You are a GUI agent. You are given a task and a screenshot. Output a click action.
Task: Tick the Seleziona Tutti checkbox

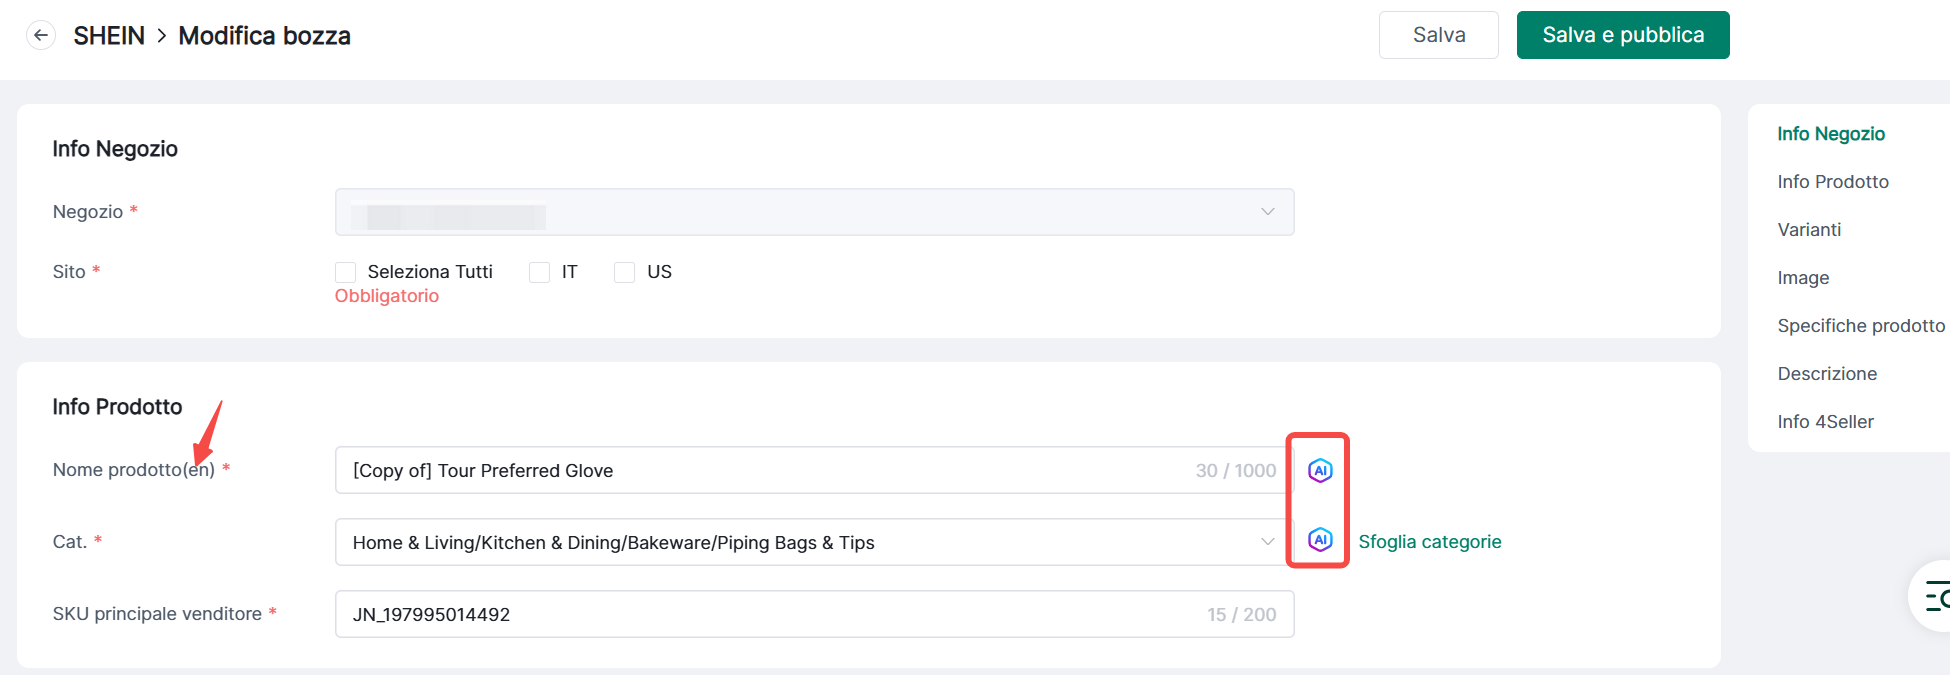point(346,272)
